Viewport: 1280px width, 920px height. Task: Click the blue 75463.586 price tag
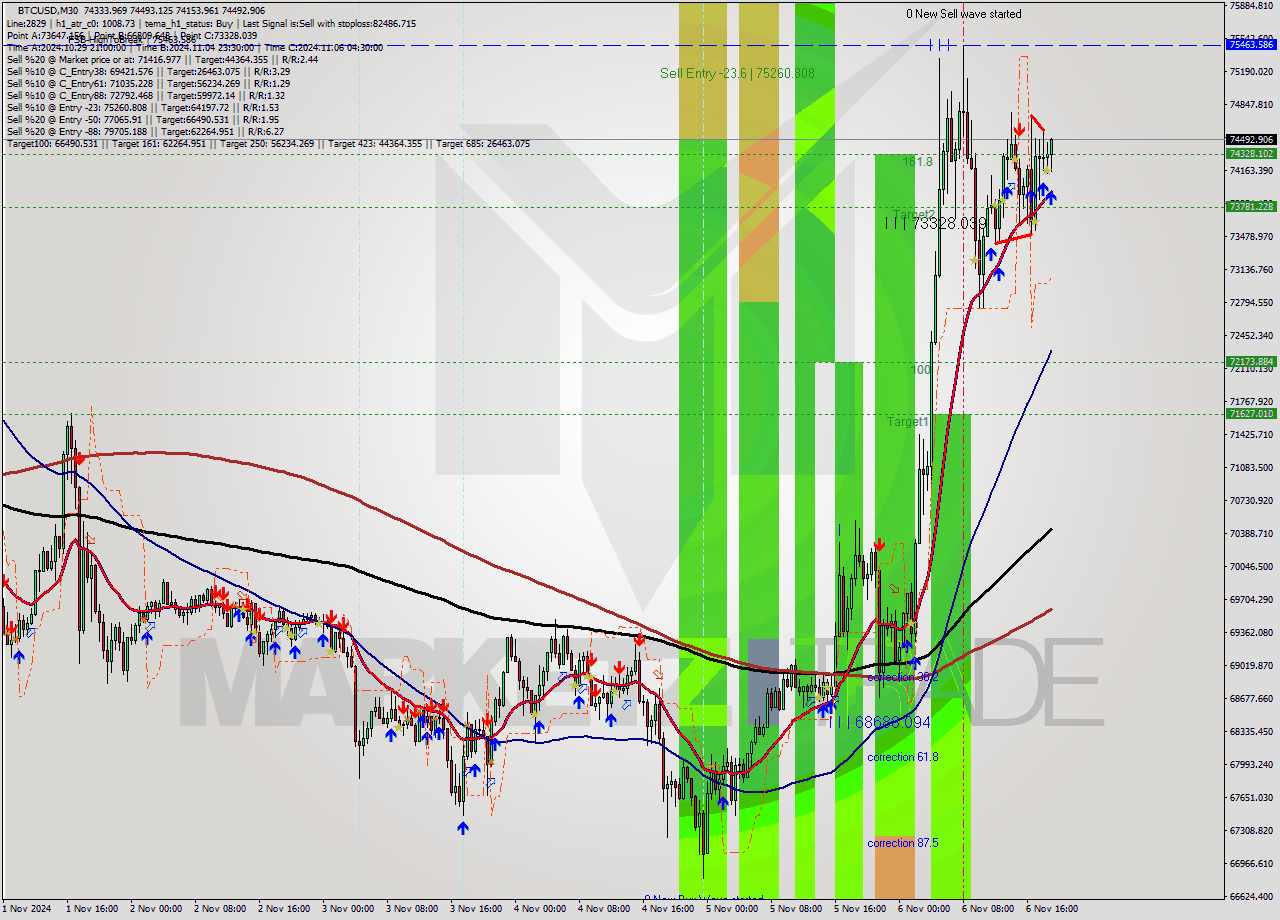tap(1251, 44)
